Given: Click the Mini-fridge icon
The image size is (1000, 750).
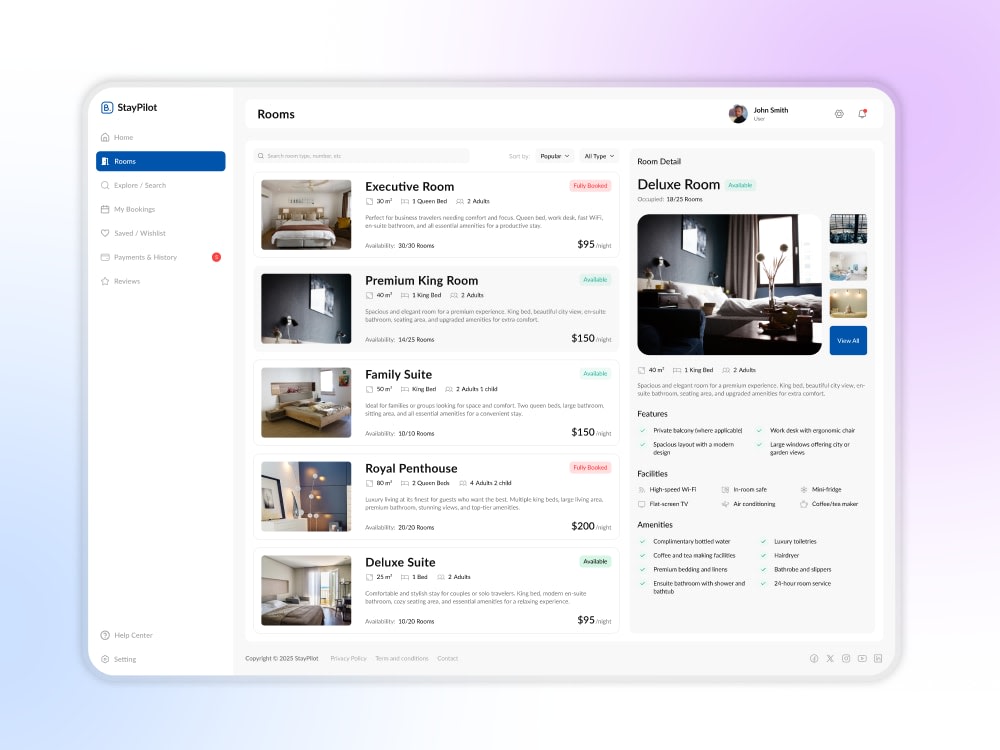Looking at the screenshot, I should (x=804, y=490).
